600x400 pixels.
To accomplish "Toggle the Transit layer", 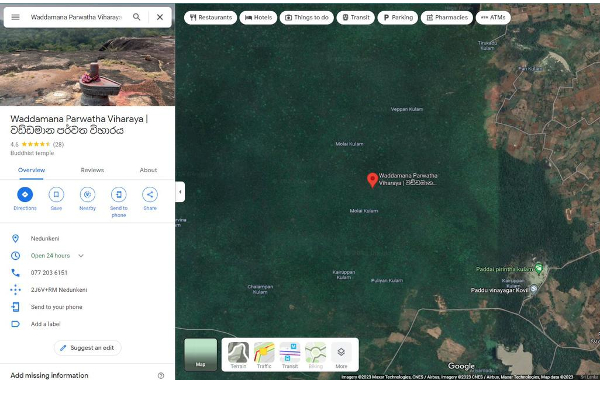I will point(290,356).
